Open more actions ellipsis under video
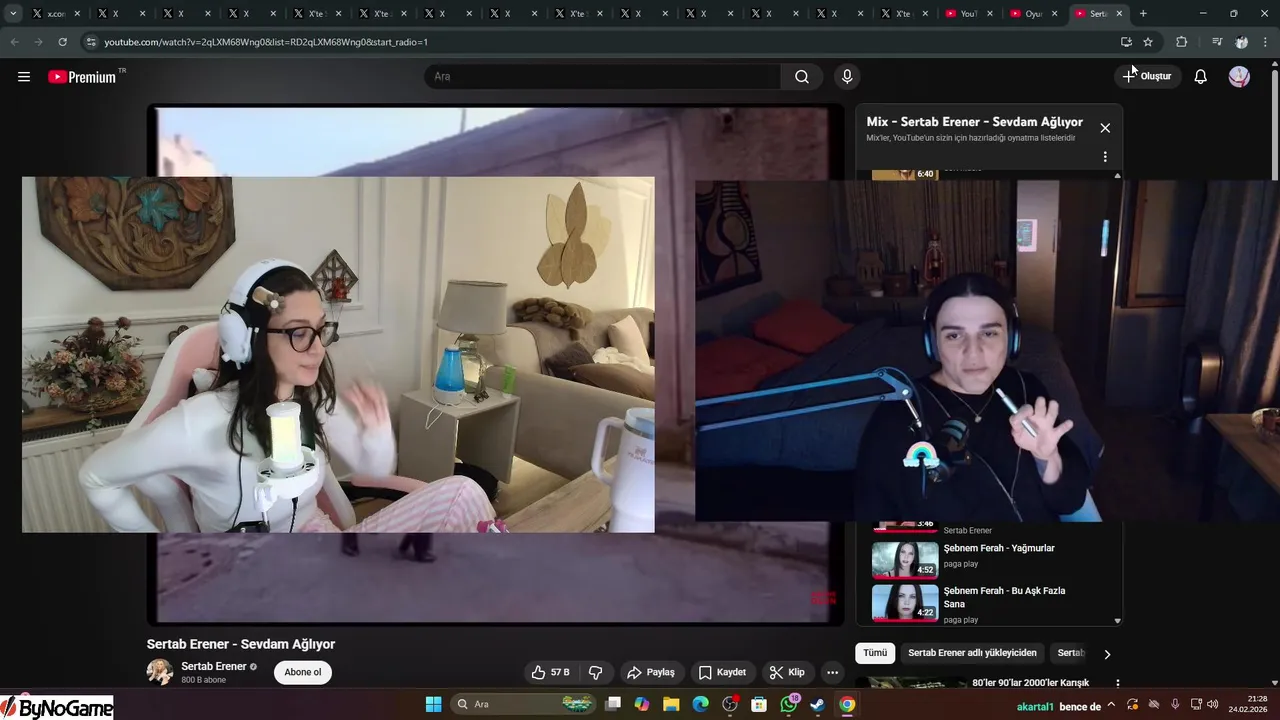The height and width of the screenshot is (720, 1280). [x=832, y=672]
